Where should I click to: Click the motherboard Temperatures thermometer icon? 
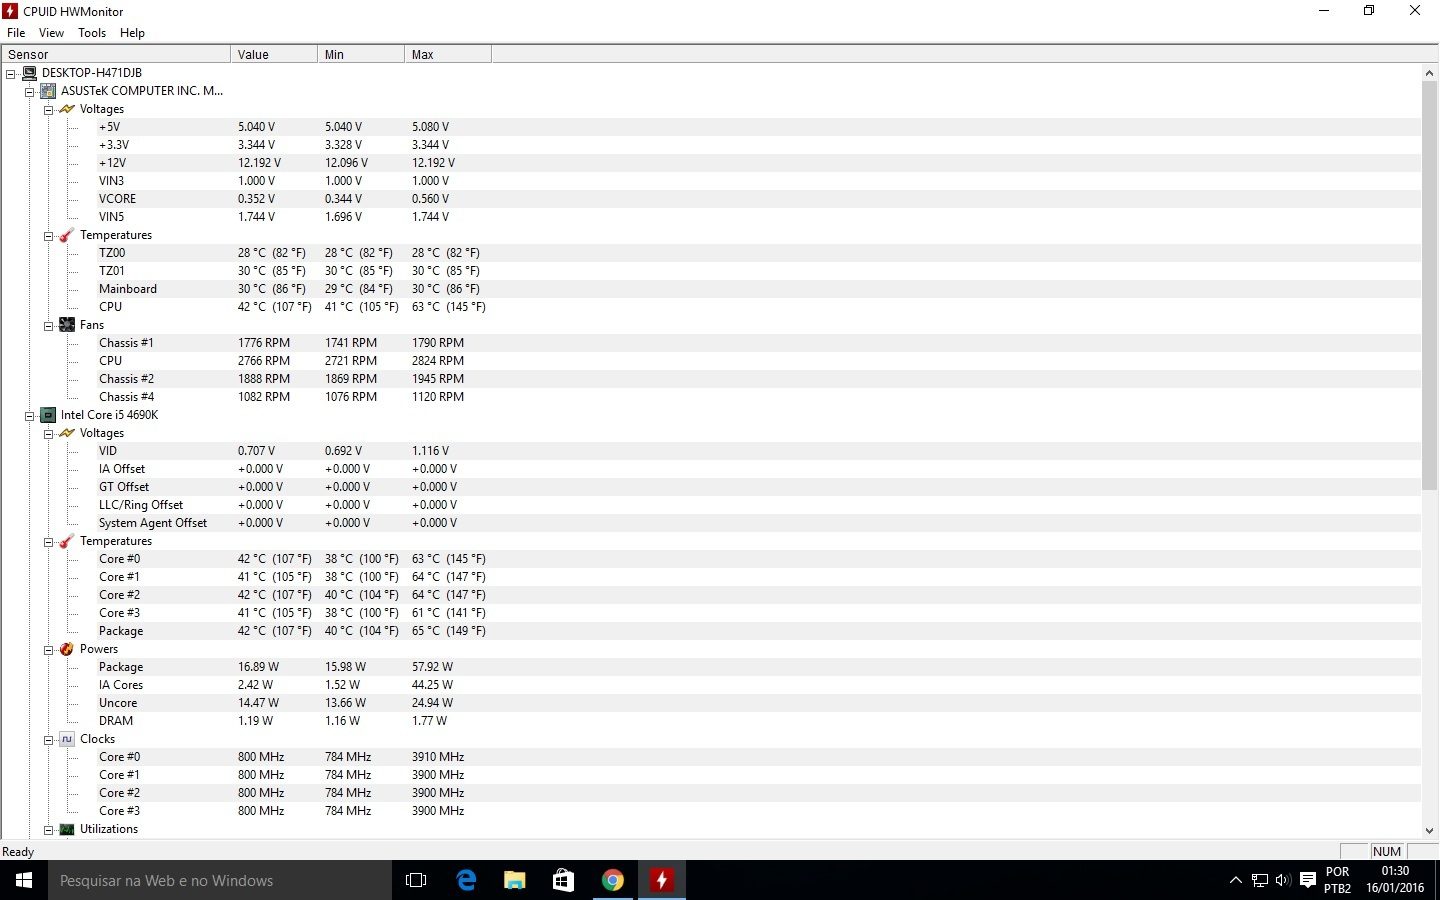(x=67, y=235)
